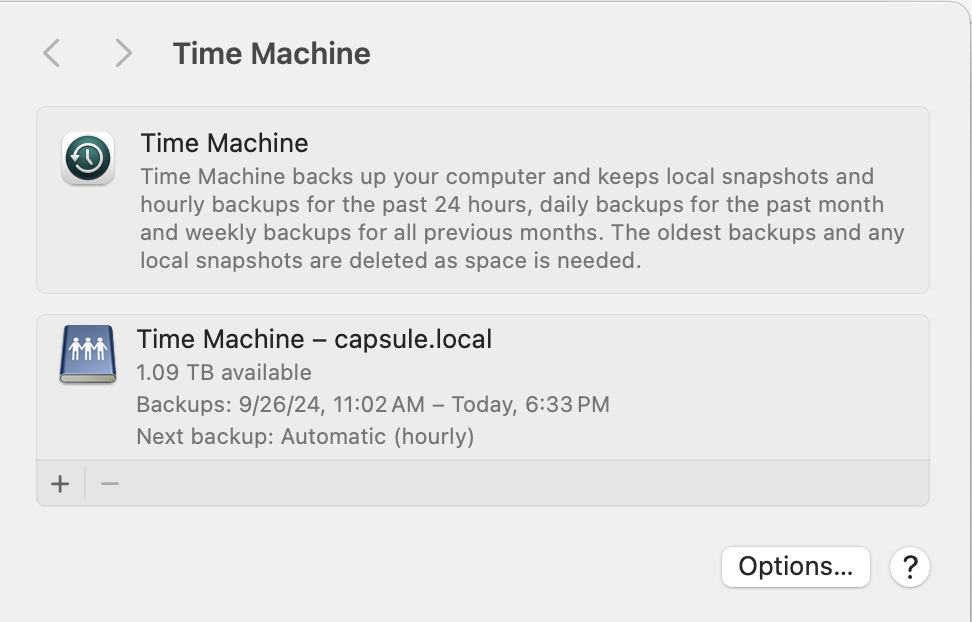This screenshot has width=972, height=622.
Task: Click description line starting "hourly backups for the past"
Action: click(x=511, y=205)
